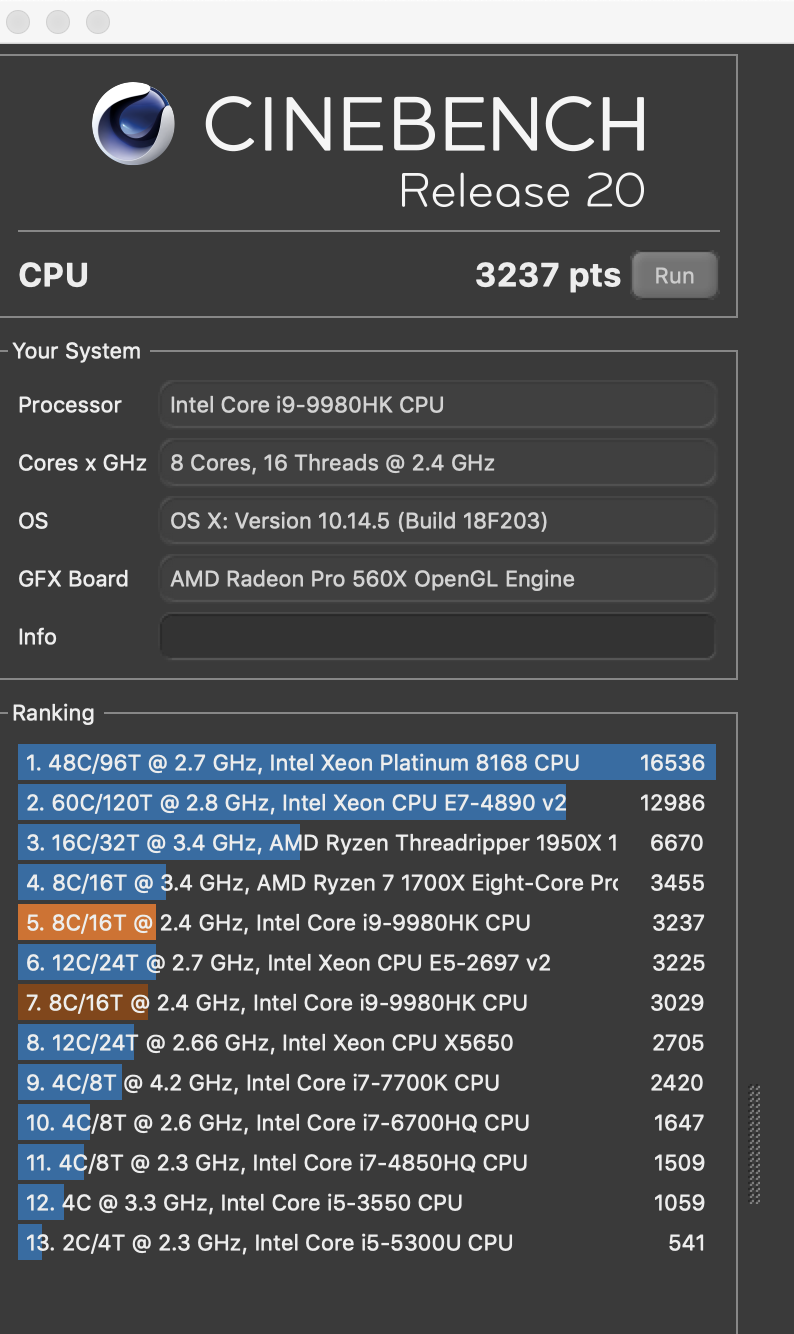Viewport: 794px width, 1334px height.
Task: Click the Core i7-6700HQ ranking entry
Action: (x=366, y=1123)
